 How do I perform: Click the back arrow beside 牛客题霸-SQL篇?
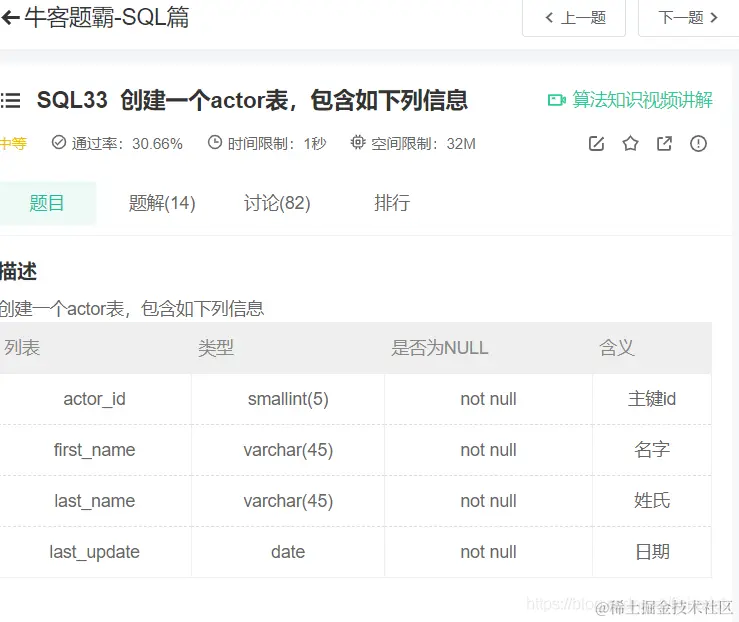pos(9,18)
